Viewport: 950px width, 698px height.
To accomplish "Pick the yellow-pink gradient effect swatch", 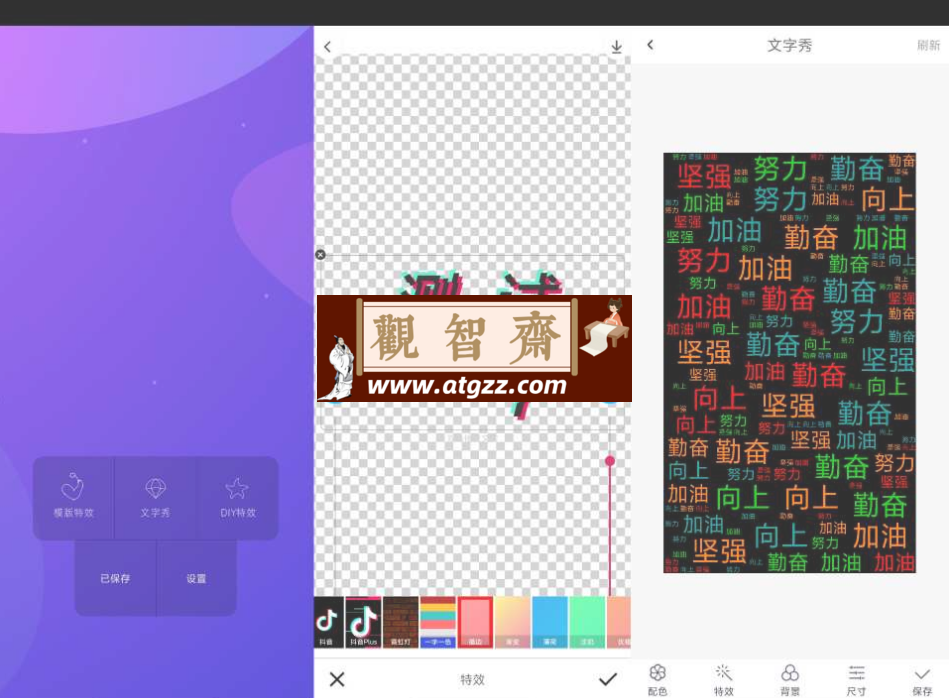I will tap(513, 622).
